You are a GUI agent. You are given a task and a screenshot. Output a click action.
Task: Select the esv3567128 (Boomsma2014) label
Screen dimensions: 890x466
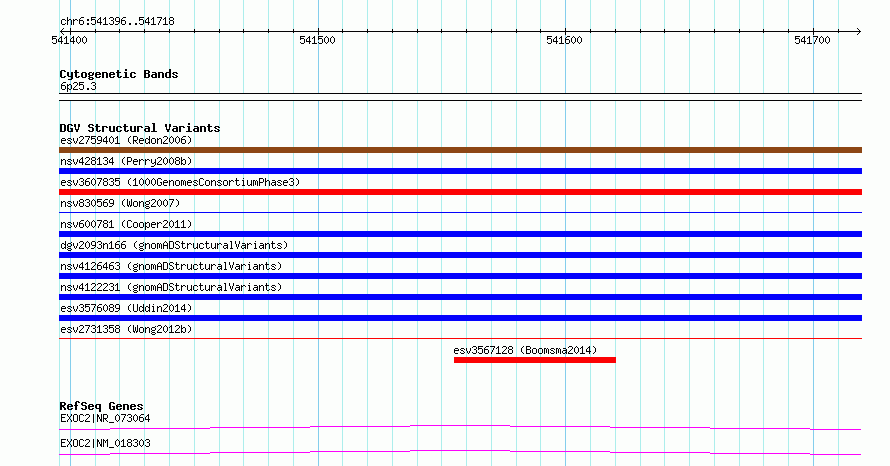pyautogui.click(x=525, y=350)
